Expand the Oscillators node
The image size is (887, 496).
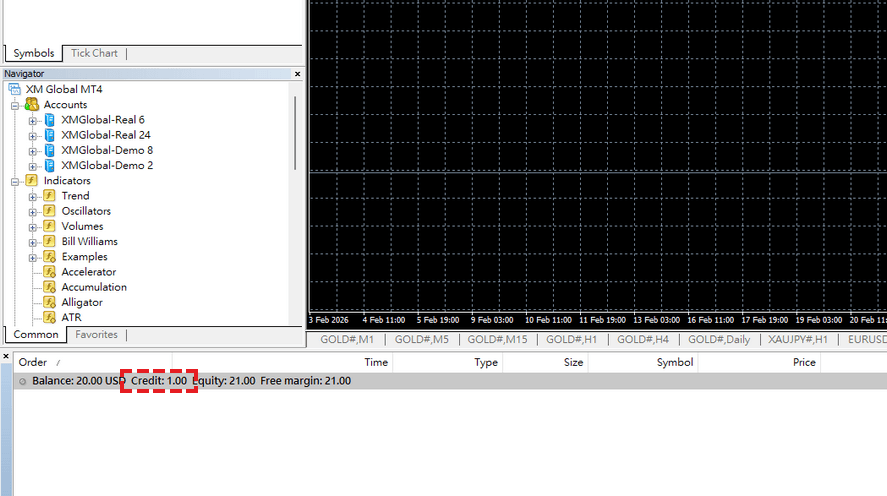point(33,212)
